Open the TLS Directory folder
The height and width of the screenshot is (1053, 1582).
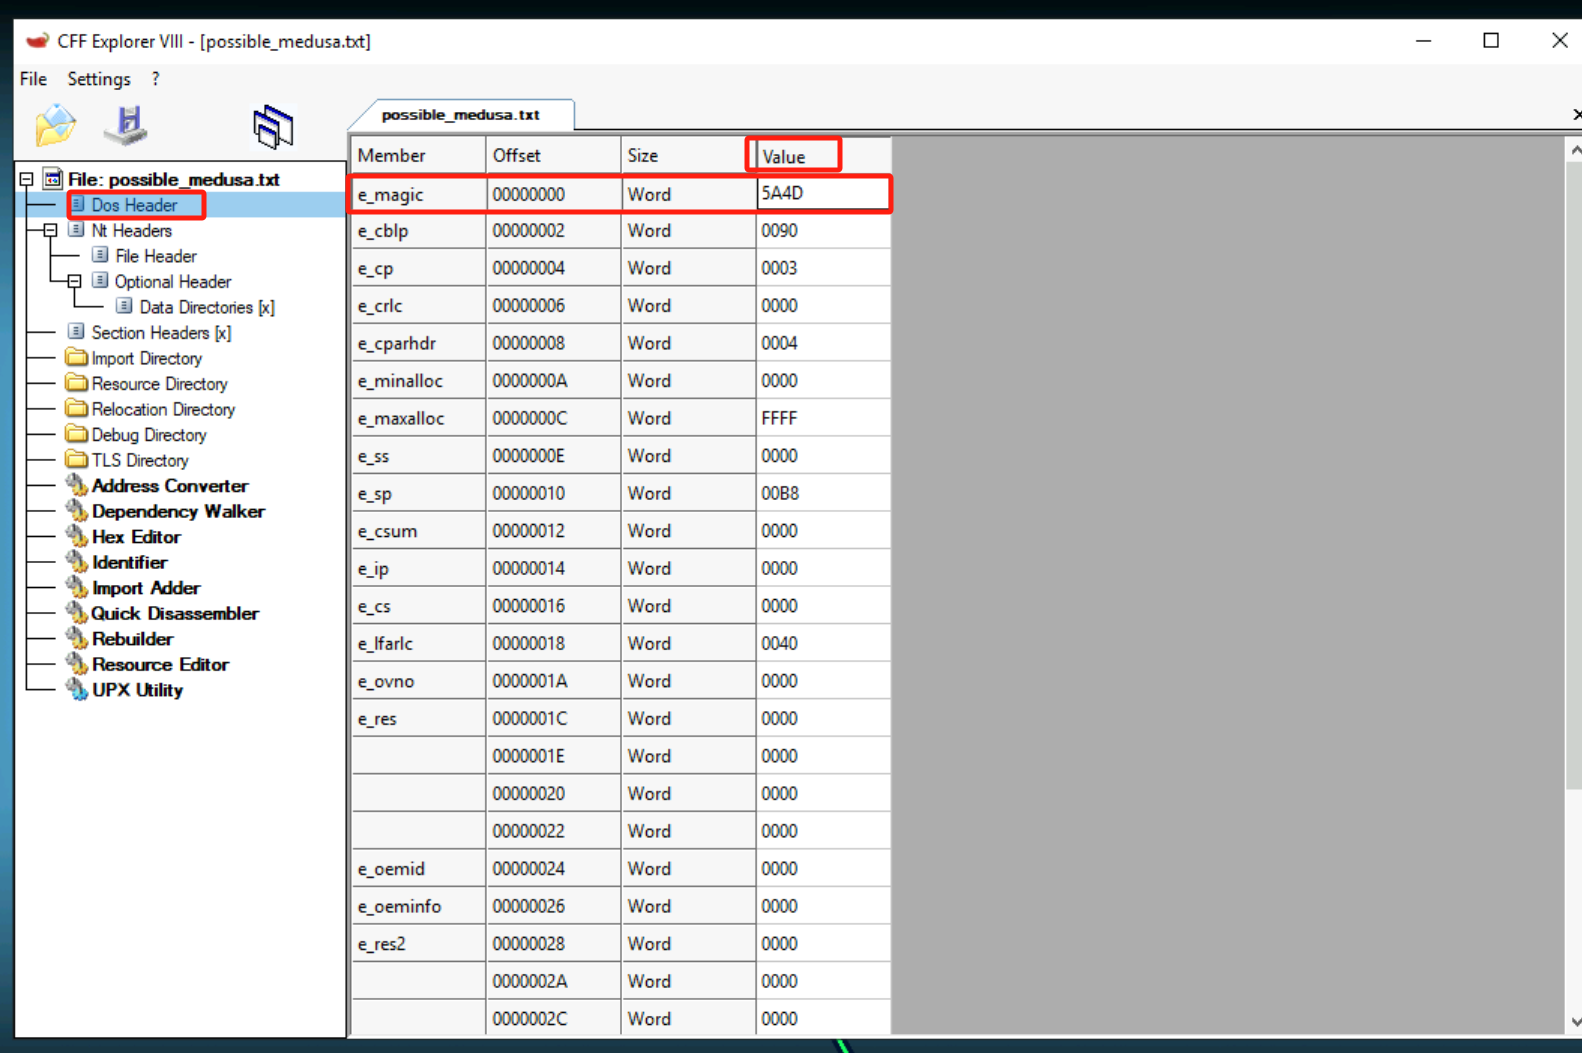(x=140, y=460)
